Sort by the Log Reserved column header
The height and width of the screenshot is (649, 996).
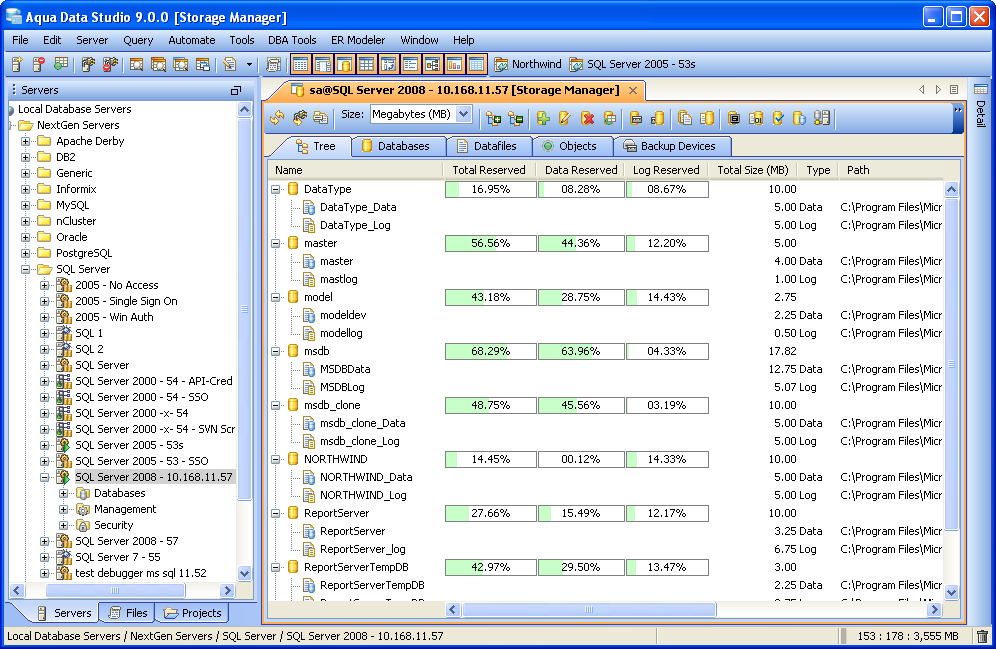coord(666,170)
